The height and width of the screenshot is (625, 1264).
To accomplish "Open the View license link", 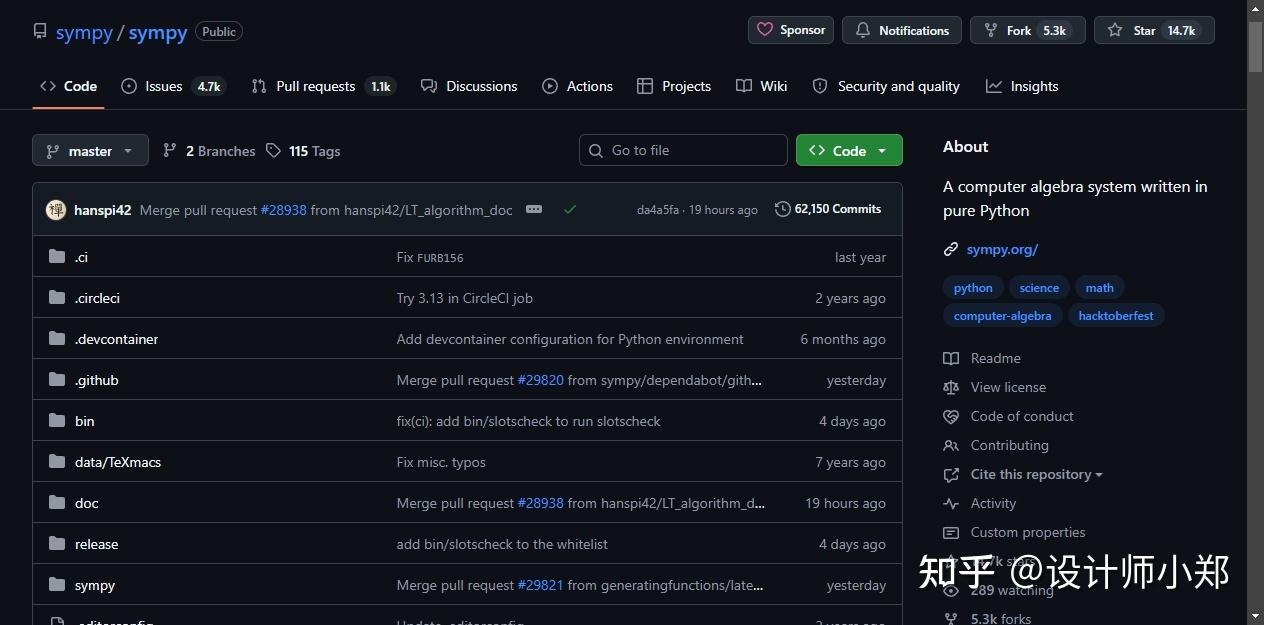I will pos(1008,387).
